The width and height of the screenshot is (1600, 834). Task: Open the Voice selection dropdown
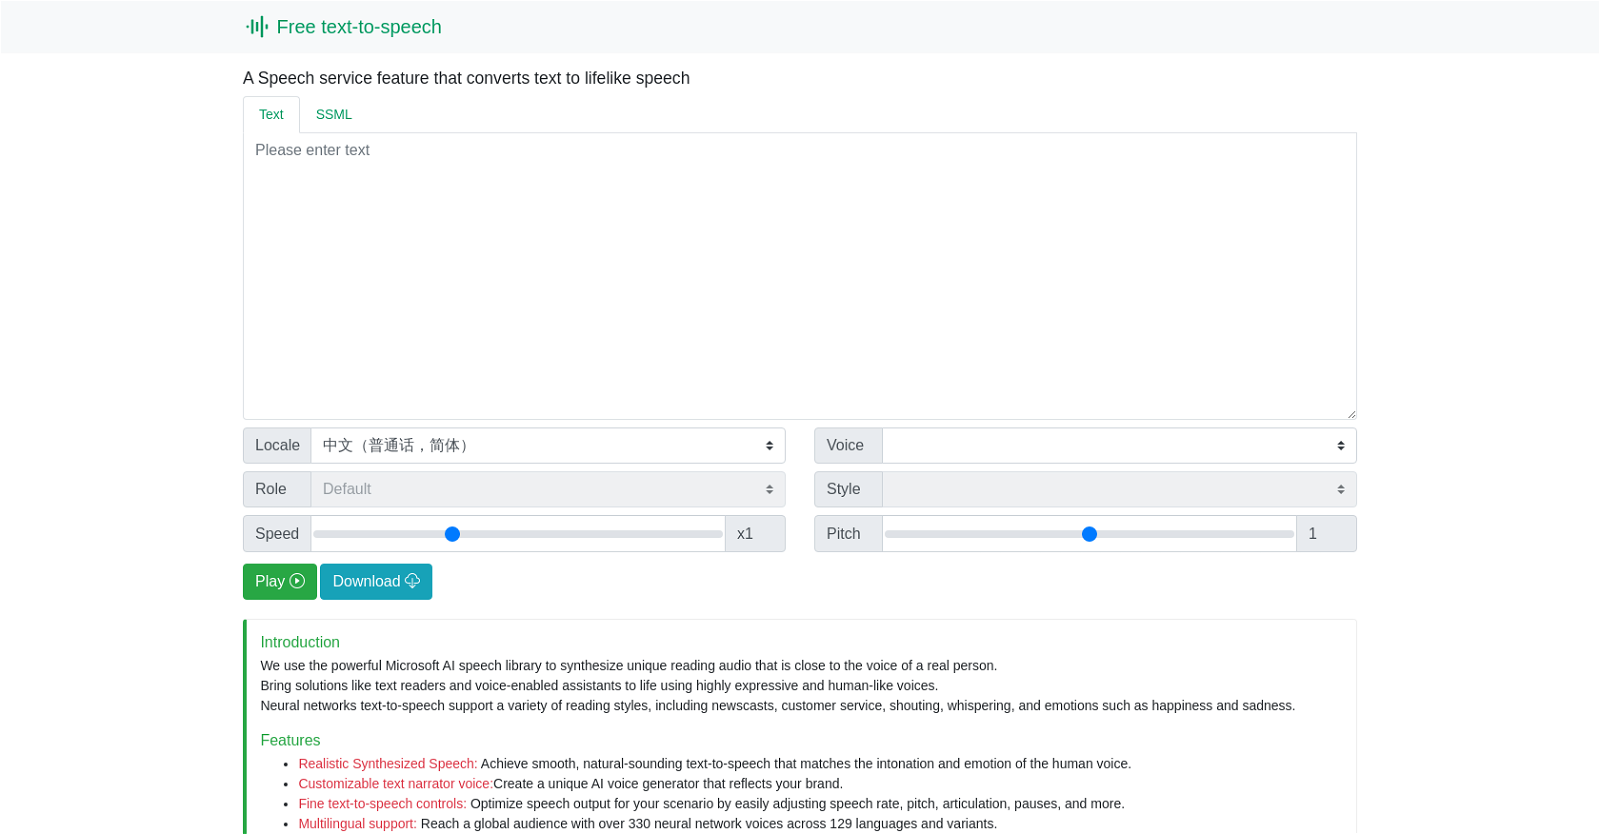[x=1119, y=446]
